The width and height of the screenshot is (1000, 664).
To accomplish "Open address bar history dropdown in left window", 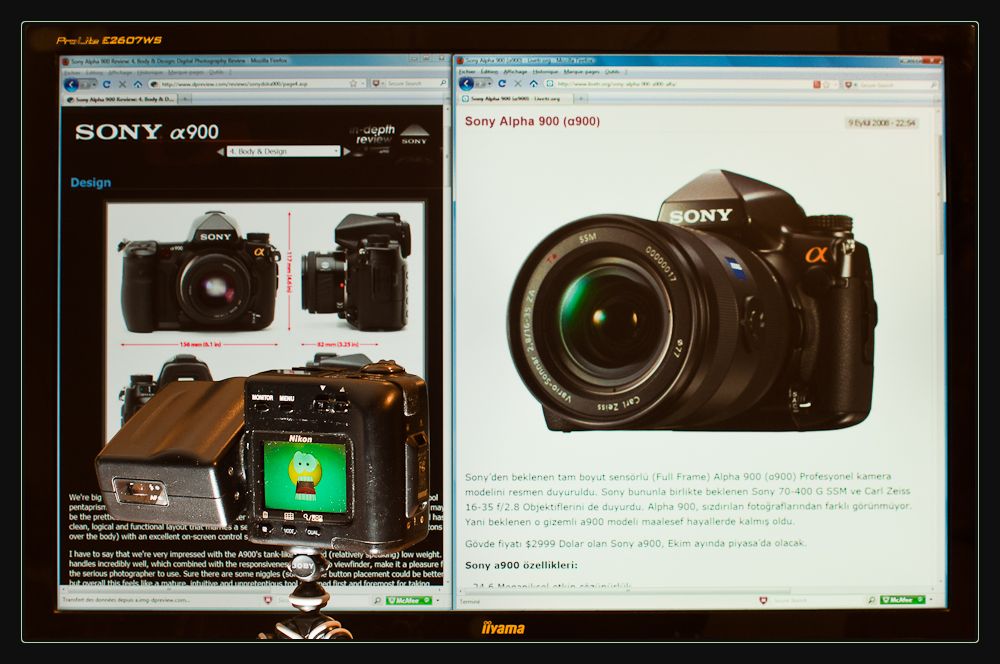I will [x=365, y=84].
